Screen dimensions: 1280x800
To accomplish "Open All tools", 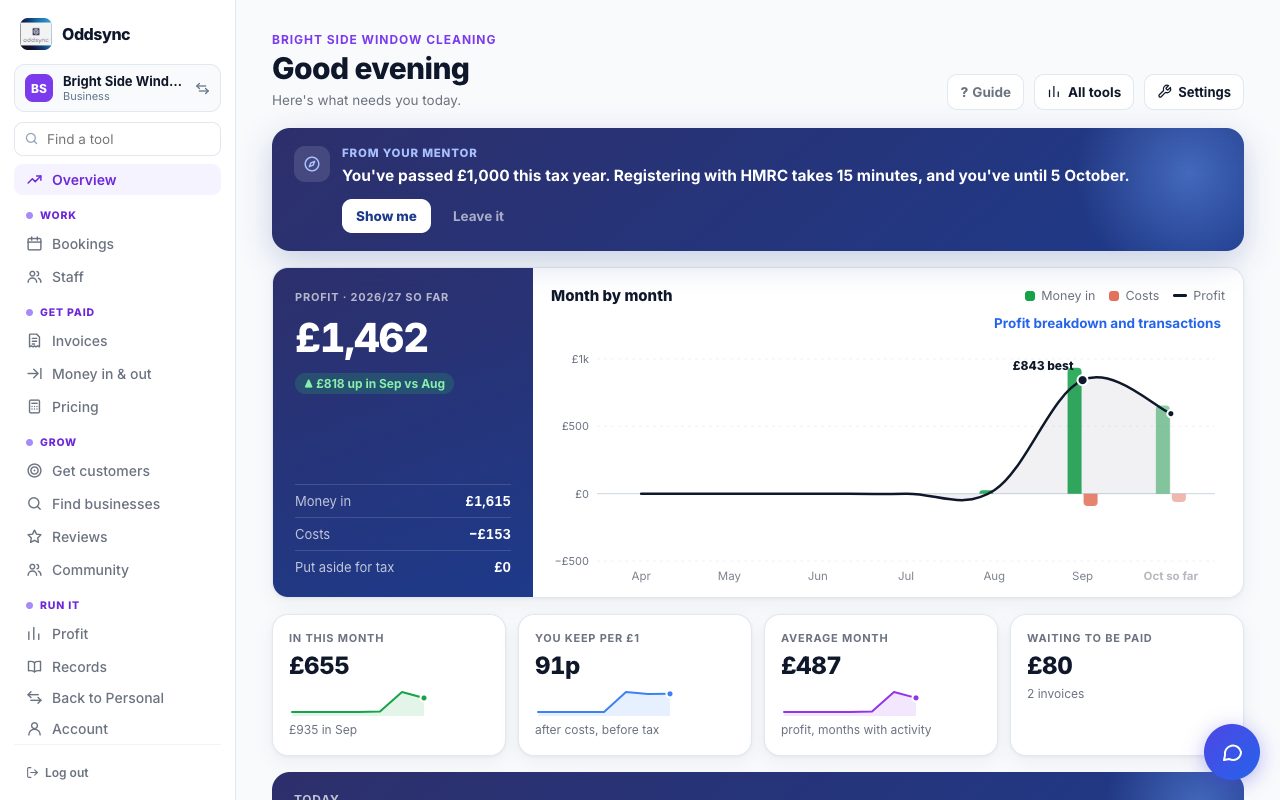I will (x=1084, y=92).
